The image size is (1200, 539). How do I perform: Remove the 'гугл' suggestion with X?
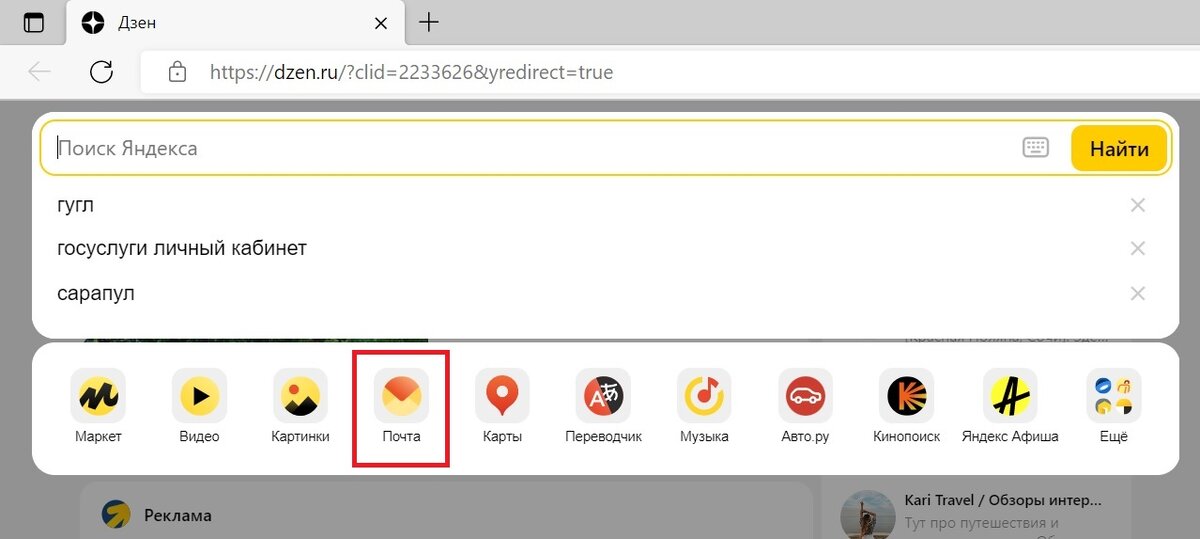click(1137, 205)
